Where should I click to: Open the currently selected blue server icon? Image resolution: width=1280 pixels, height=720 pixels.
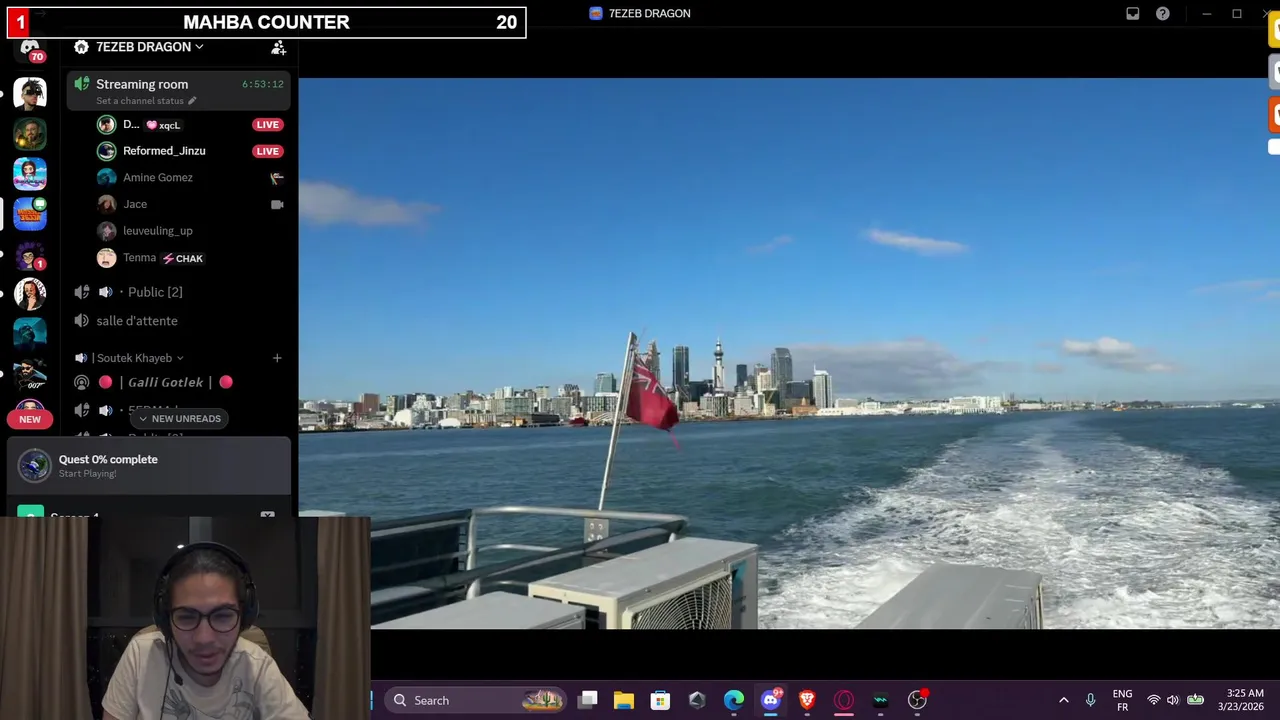pyautogui.click(x=30, y=214)
